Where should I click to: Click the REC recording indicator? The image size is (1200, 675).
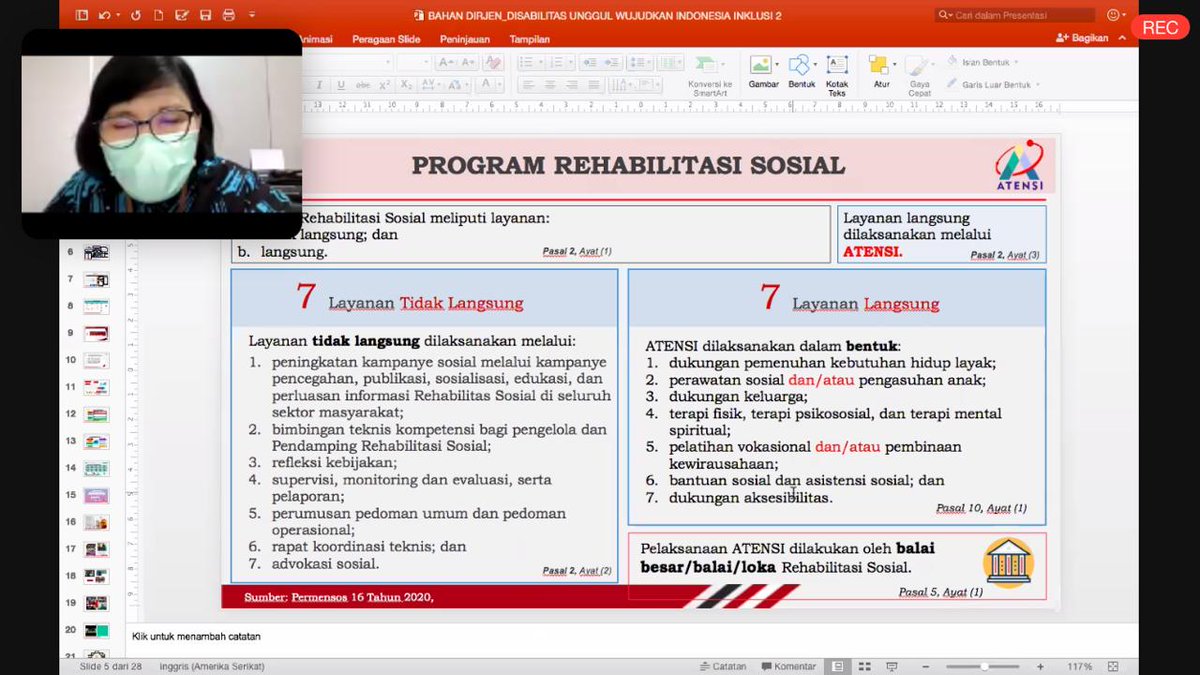(1160, 27)
